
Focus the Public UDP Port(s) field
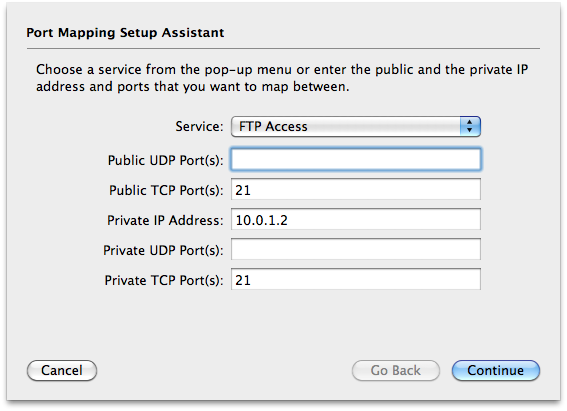pyautogui.click(x=356, y=159)
